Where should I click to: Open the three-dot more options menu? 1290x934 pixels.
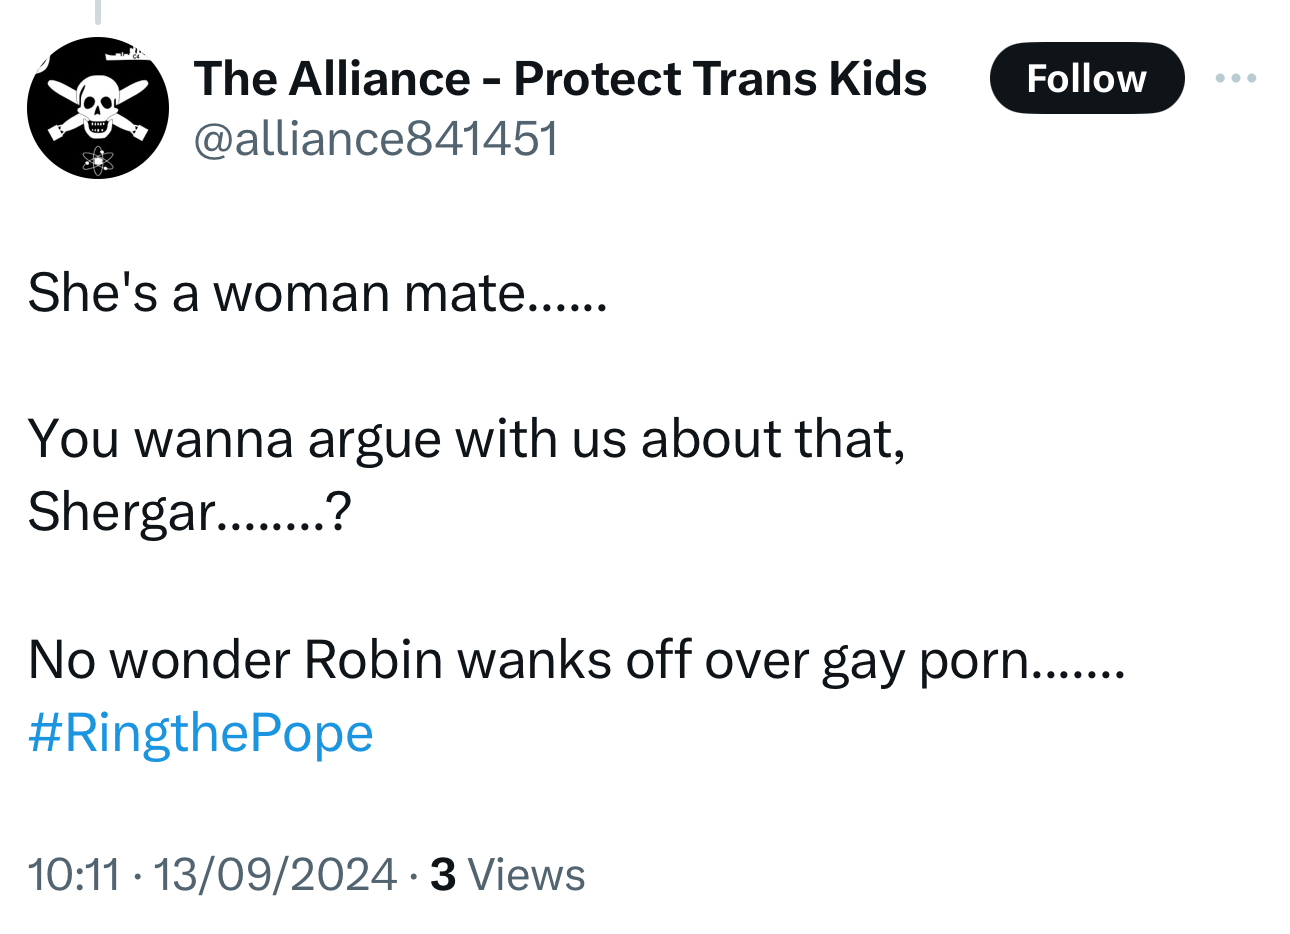1236,78
